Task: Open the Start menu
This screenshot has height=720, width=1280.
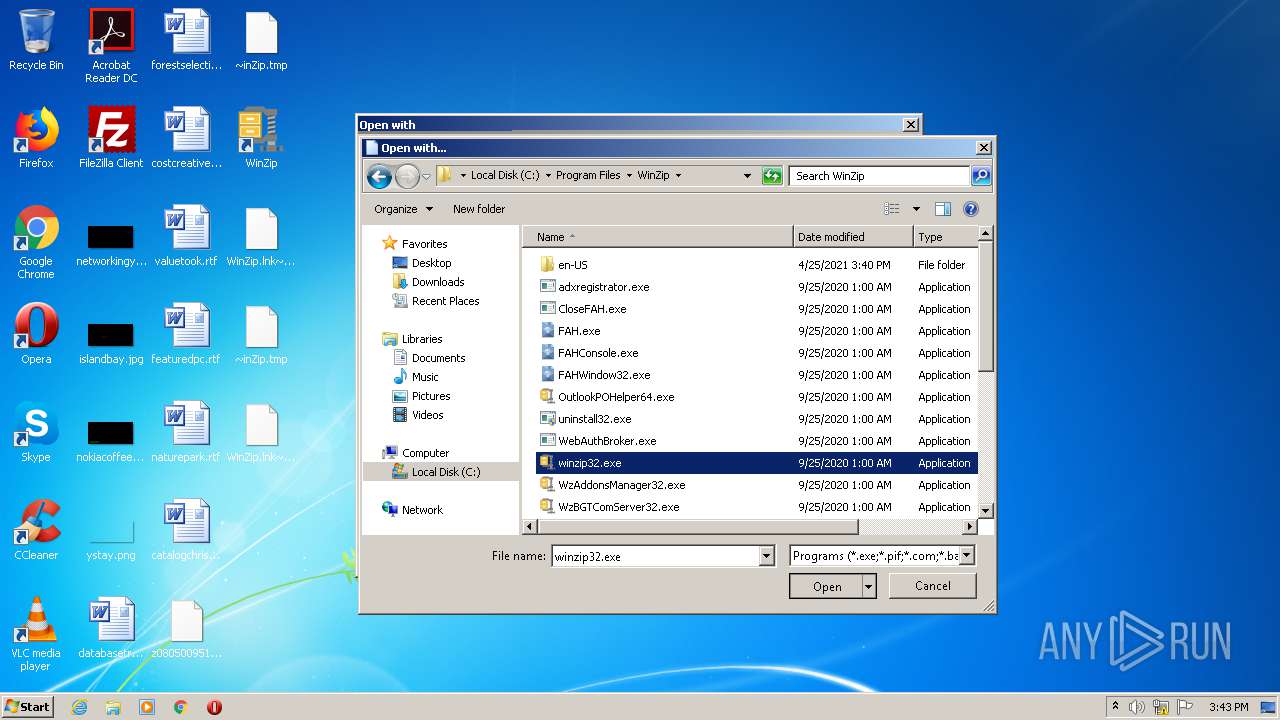Action: tap(27, 707)
